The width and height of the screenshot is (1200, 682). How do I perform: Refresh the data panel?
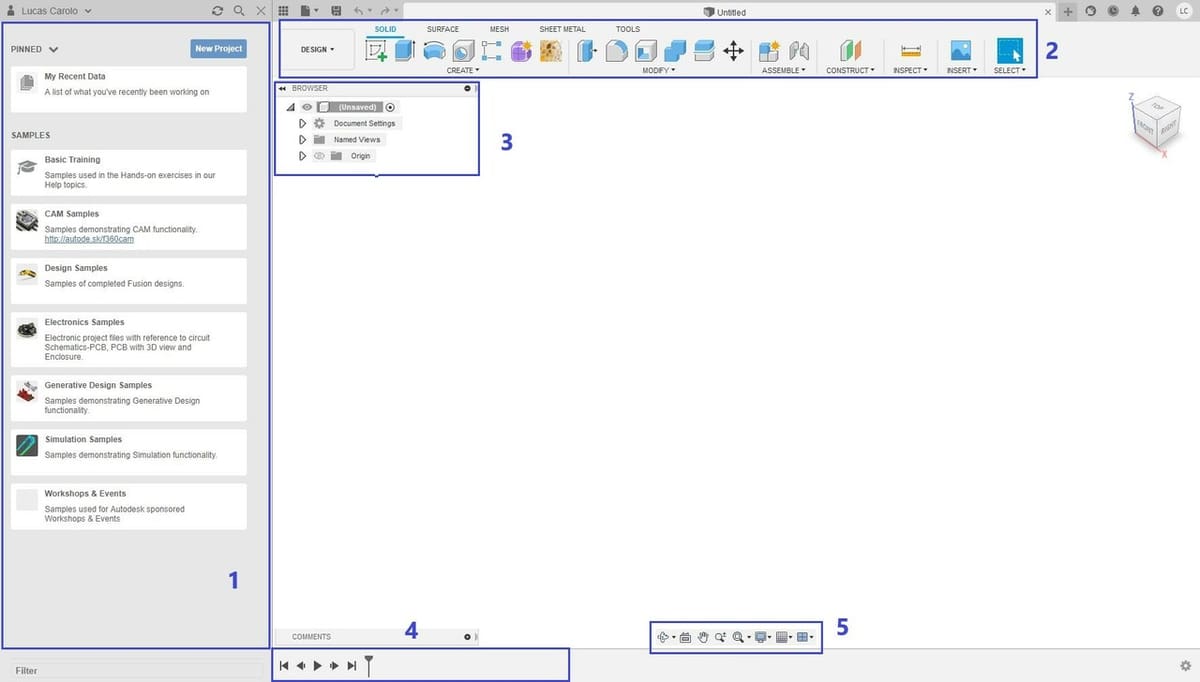click(x=218, y=11)
